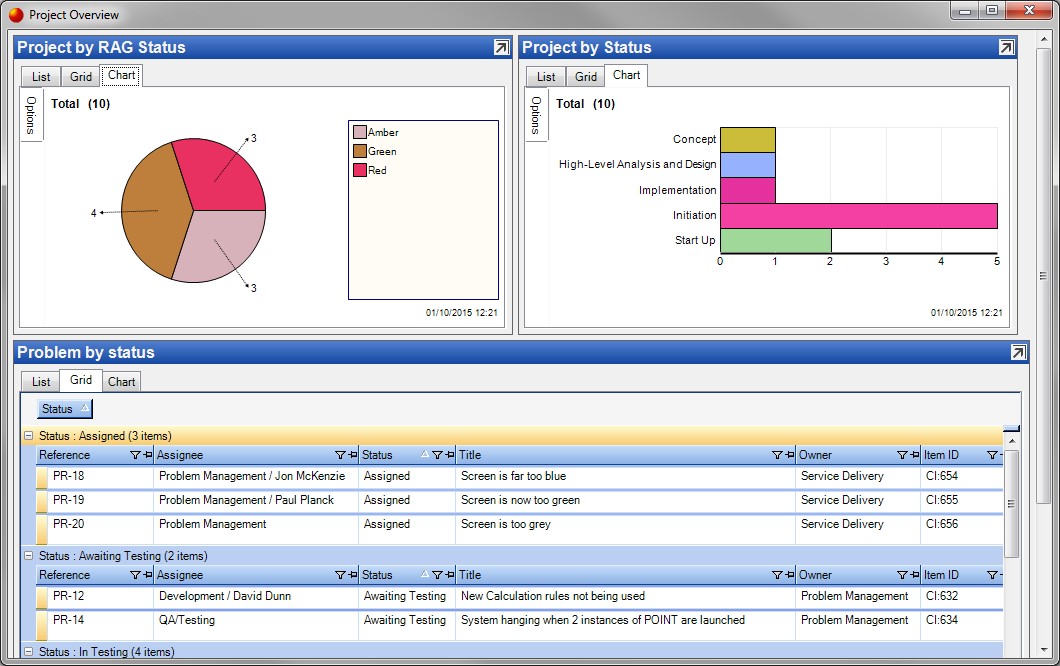Viewport: 1060px width, 666px height.
Task: Select Chart tab in Project by Status panel
Action: pos(626,75)
